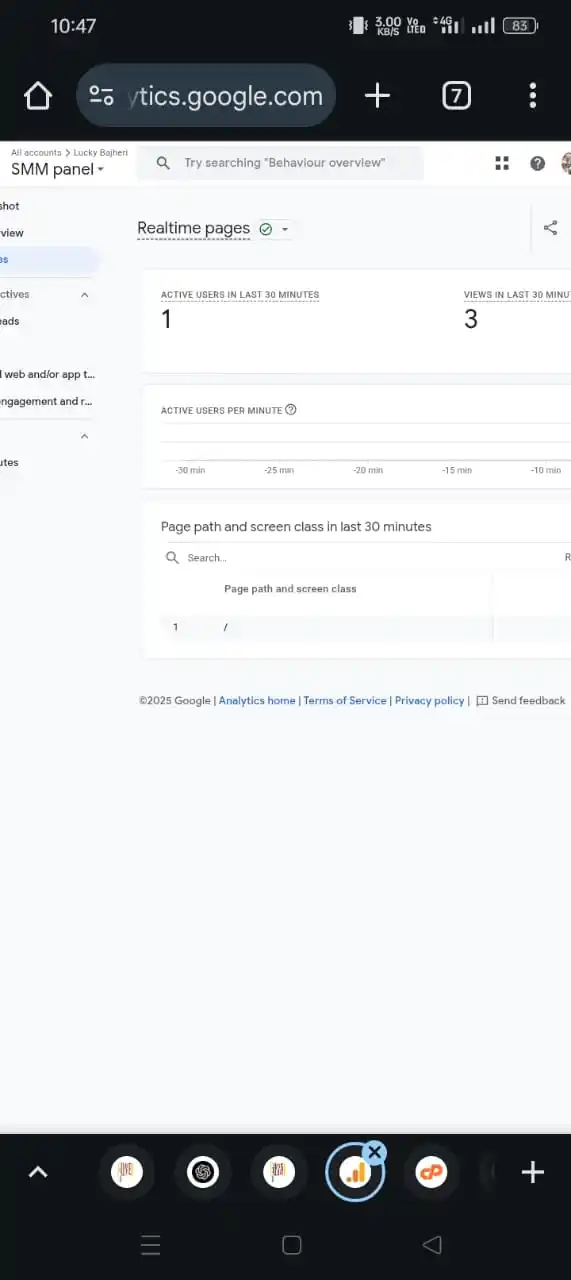
Task: Open SMM panel property selector dropdown
Action: [x=57, y=169]
